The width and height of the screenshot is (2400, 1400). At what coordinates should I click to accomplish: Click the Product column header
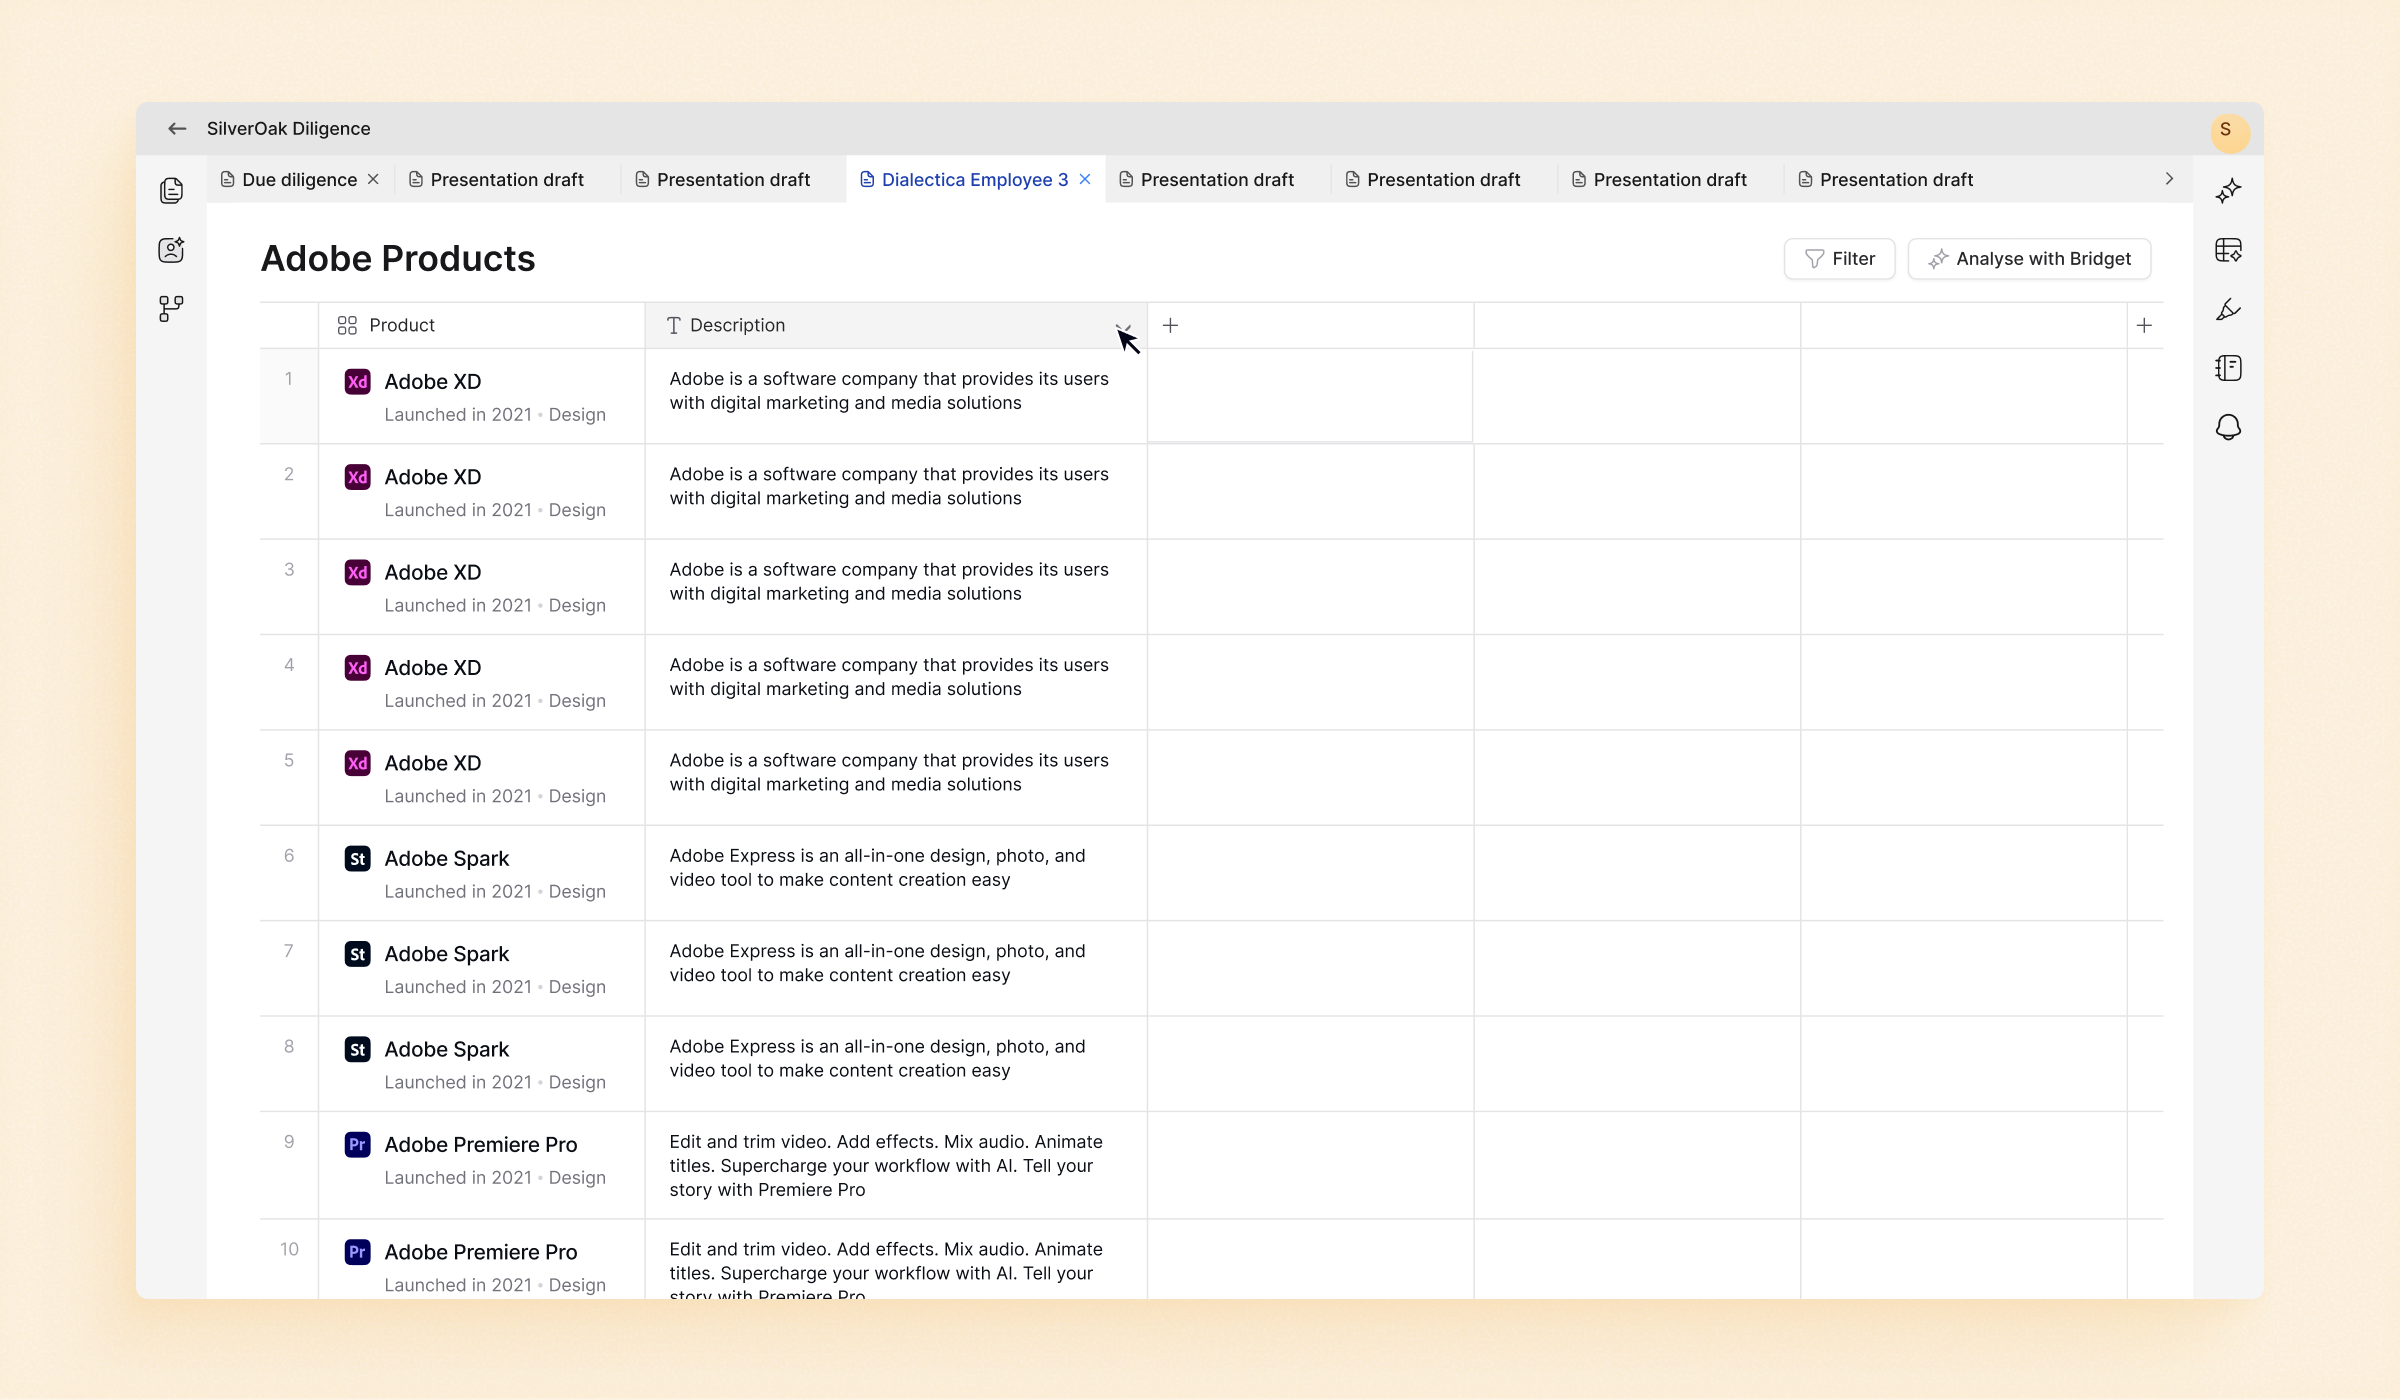pos(482,325)
